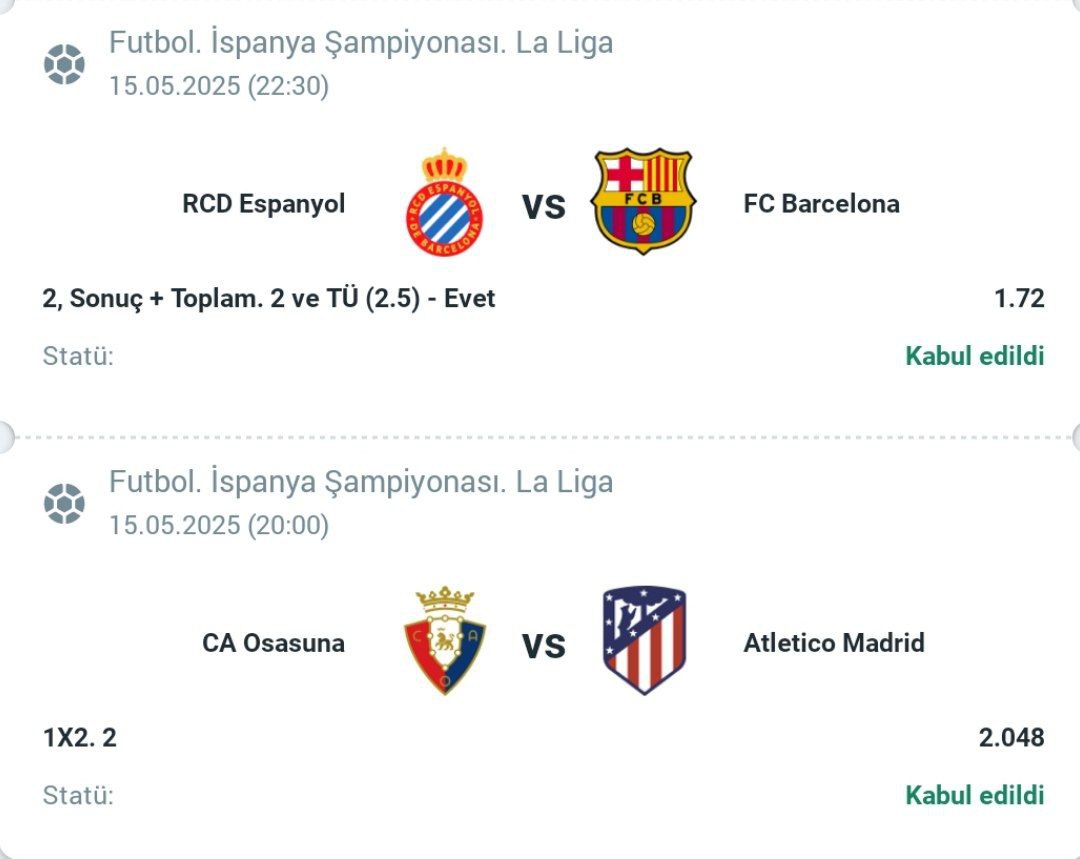The width and height of the screenshot is (1080, 859).
Task: Click the 15.05.2025 (20:00) match date
Action: (x=219, y=526)
